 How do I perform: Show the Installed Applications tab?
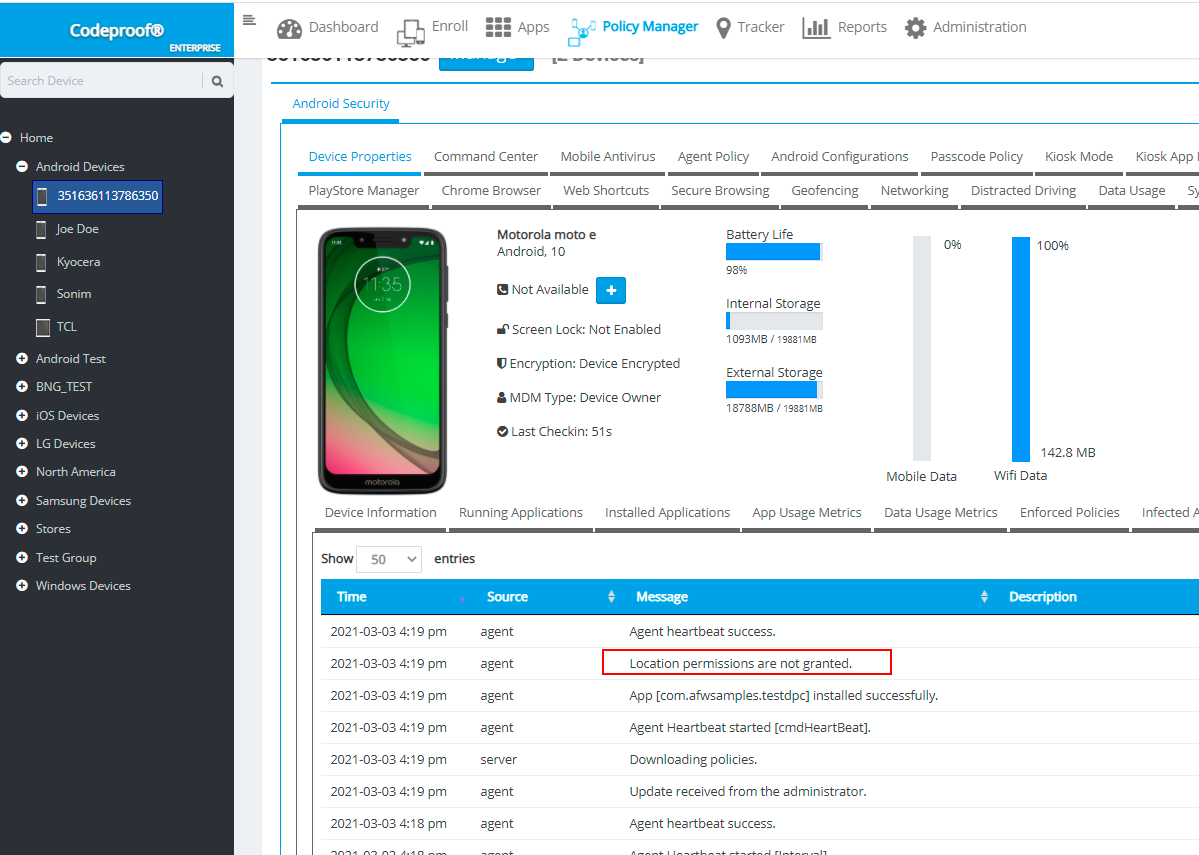668,513
